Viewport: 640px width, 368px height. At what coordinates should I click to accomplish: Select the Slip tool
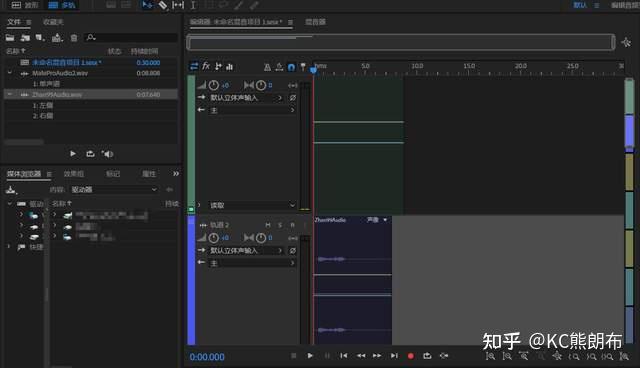[178, 5]
